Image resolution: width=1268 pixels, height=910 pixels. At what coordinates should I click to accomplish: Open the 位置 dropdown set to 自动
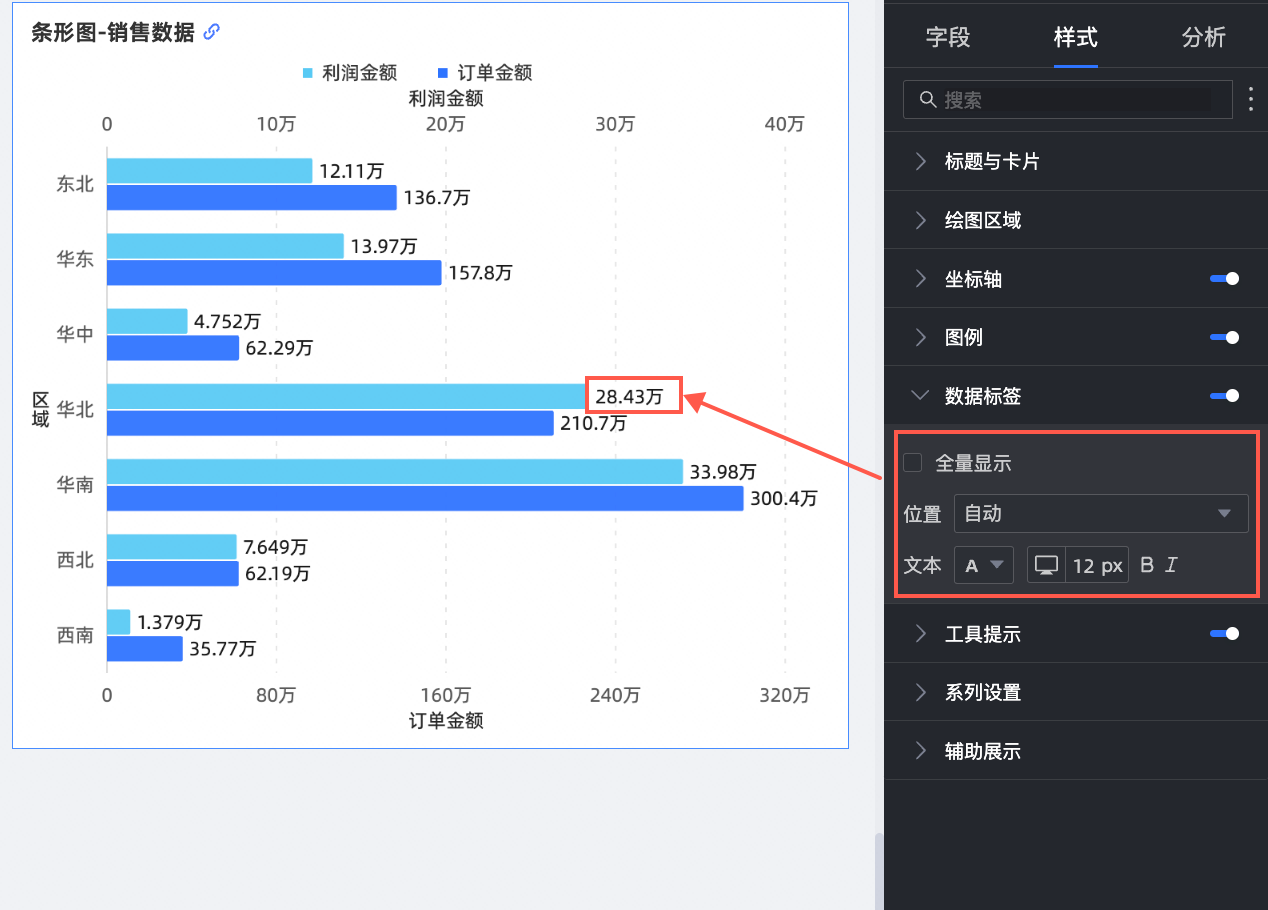pos(1100,513)
